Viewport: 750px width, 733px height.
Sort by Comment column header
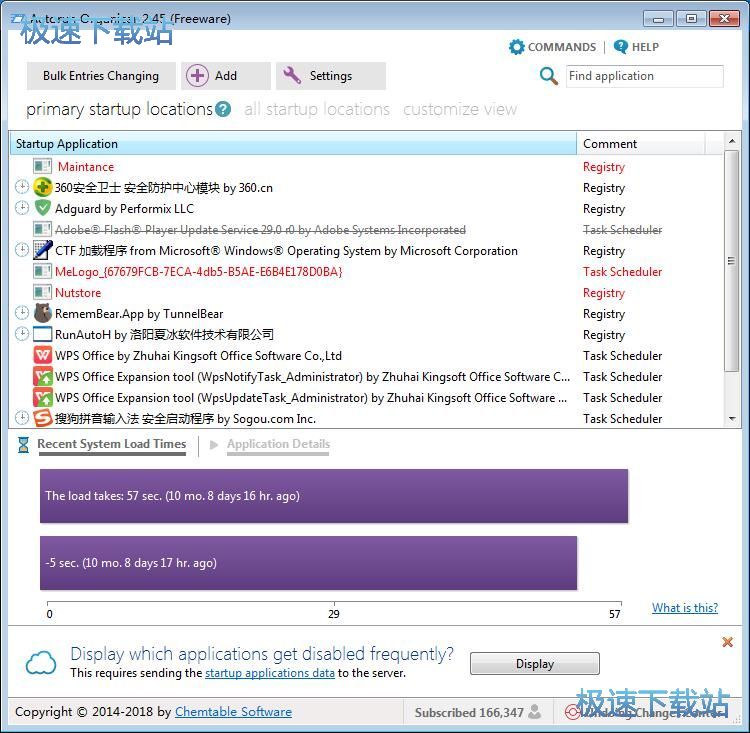pyautogui.click(x=640, y=144)
